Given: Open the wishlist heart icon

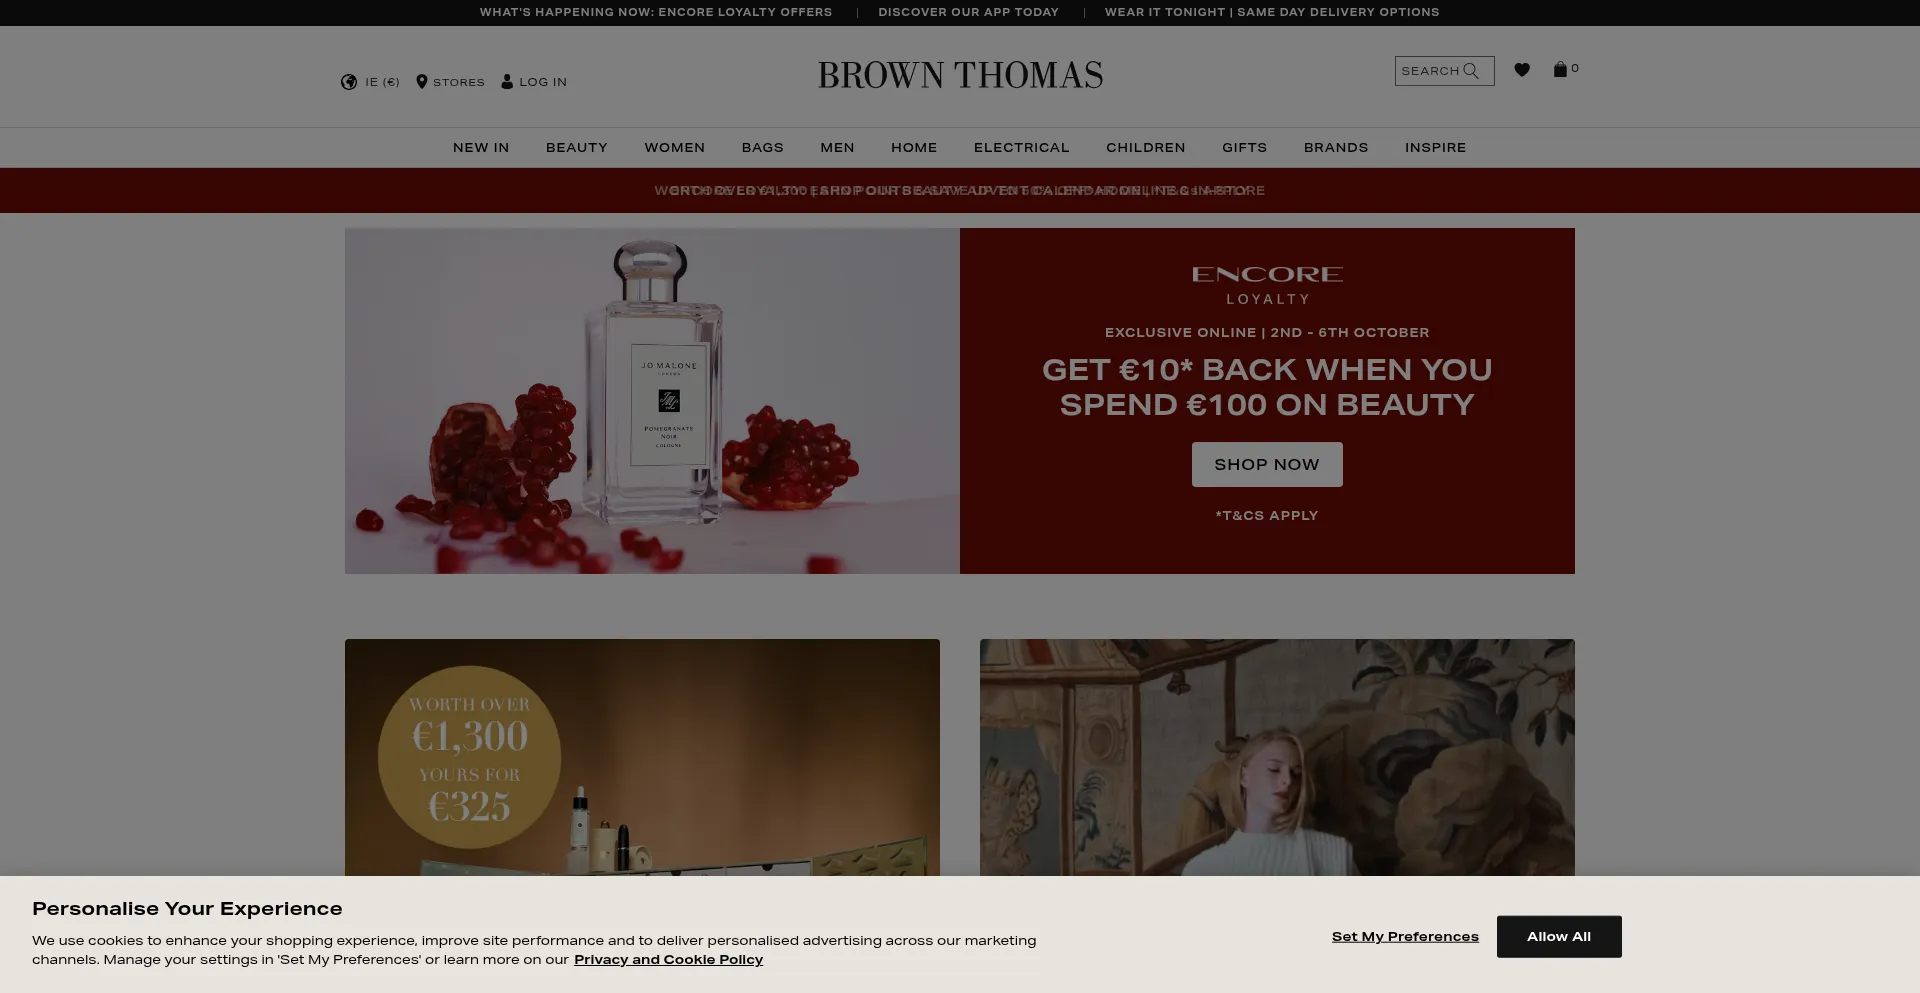Looking at the screenshot, I should [x=1522, y=70].
